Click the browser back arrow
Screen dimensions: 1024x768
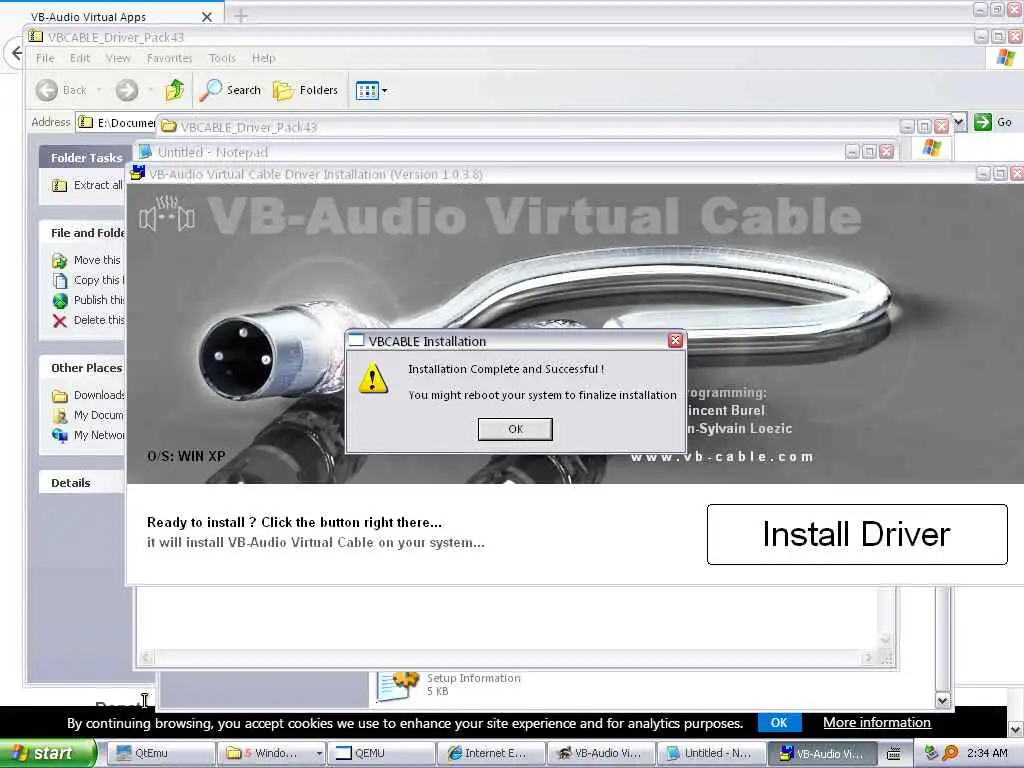tap(16, 53)
